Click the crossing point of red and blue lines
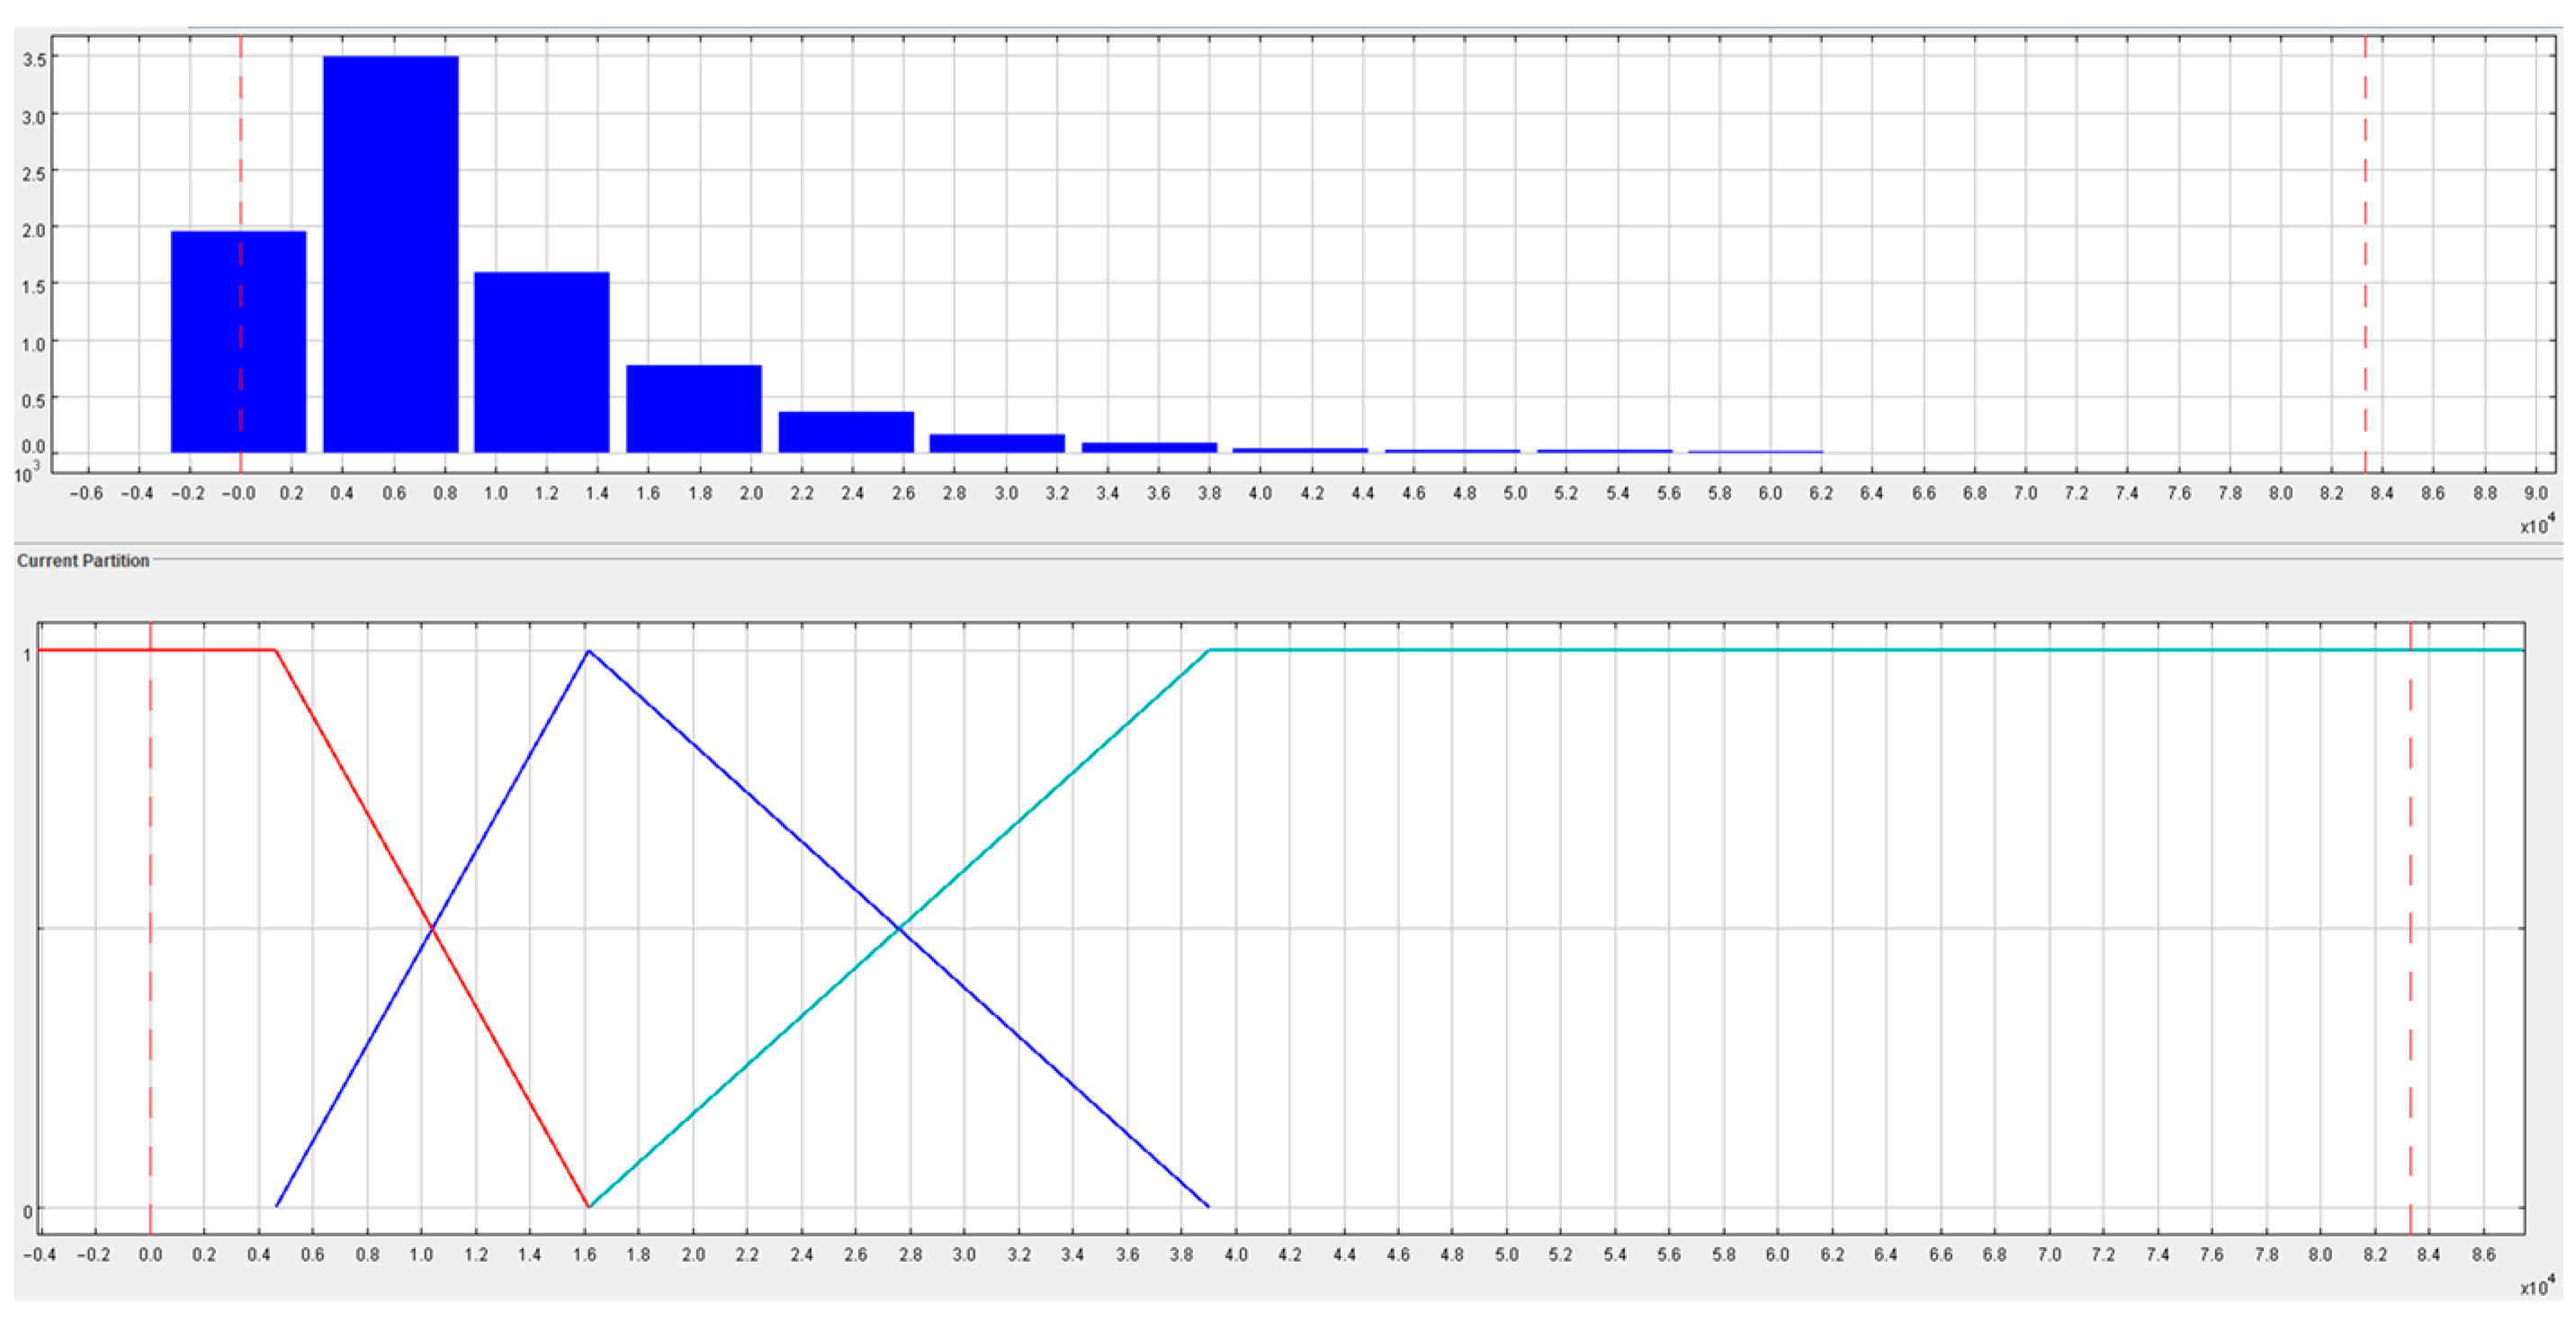The image size is (2576, 1322). [x=432, y=929]
